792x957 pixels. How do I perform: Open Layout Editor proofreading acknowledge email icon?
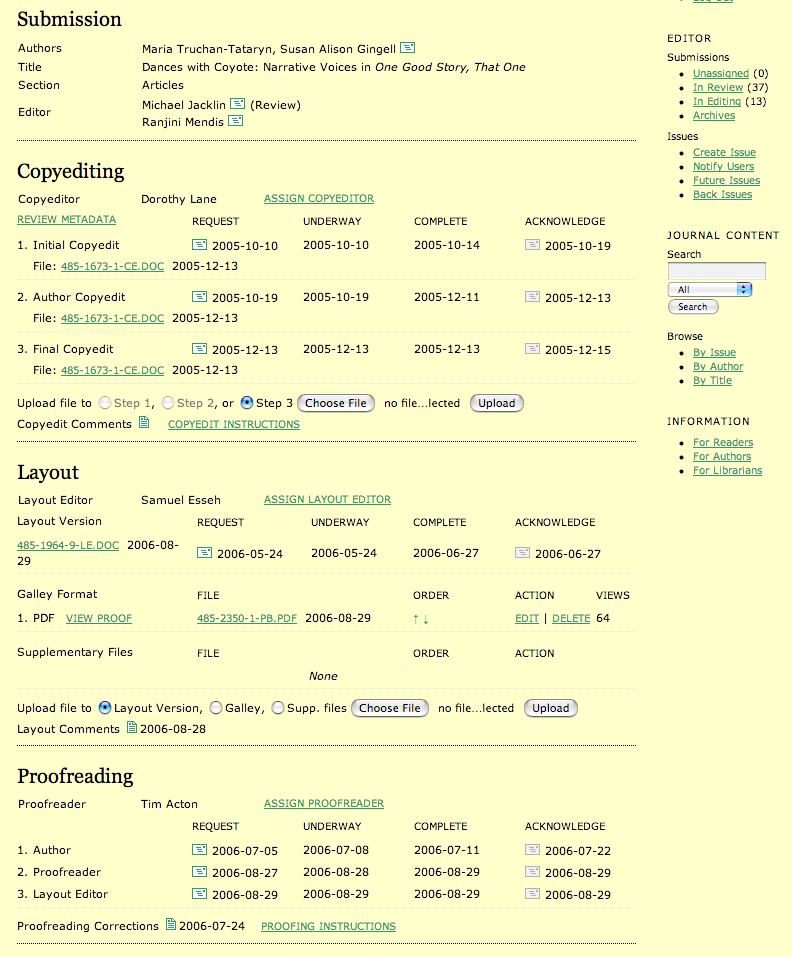533,894
